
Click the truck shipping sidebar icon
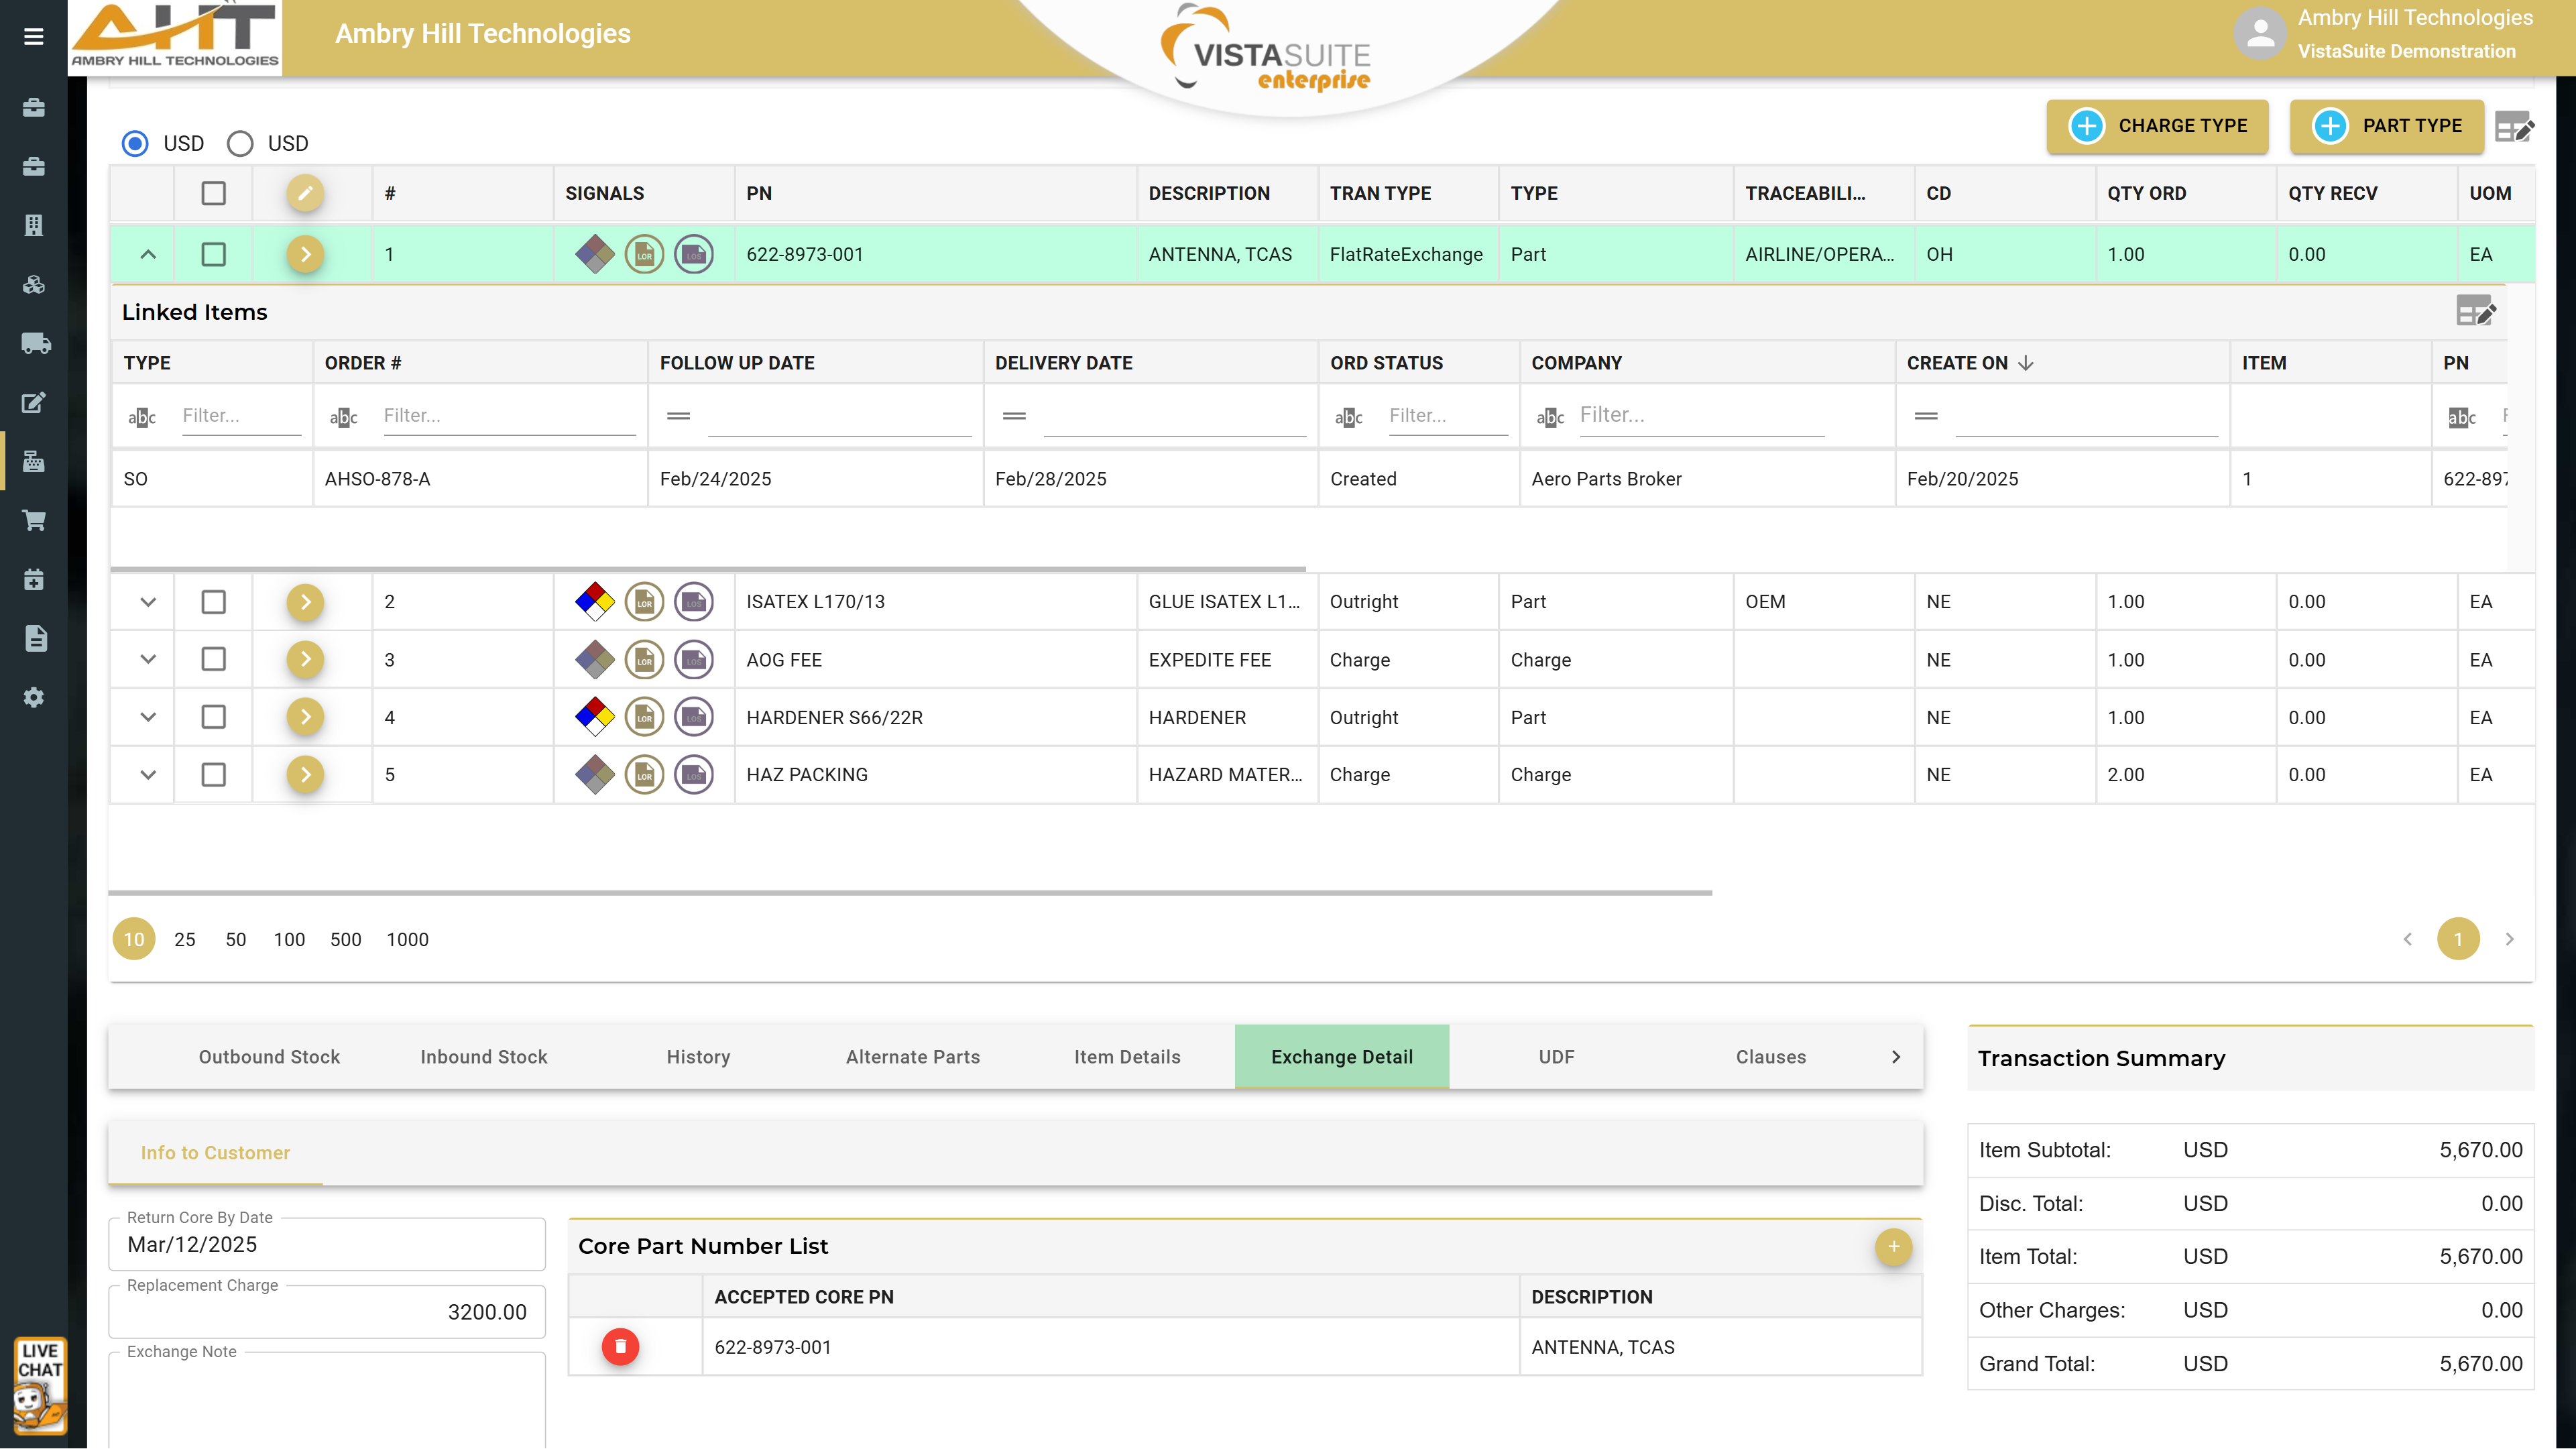pos(35,344)
